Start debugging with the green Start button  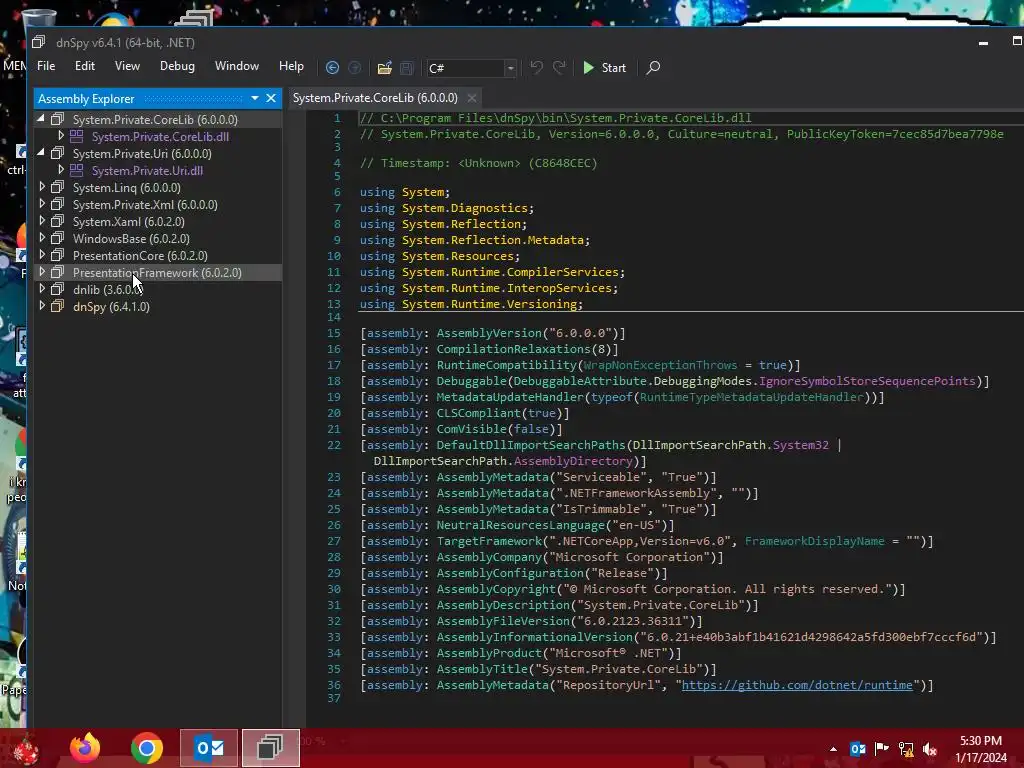tap(604, 67)
